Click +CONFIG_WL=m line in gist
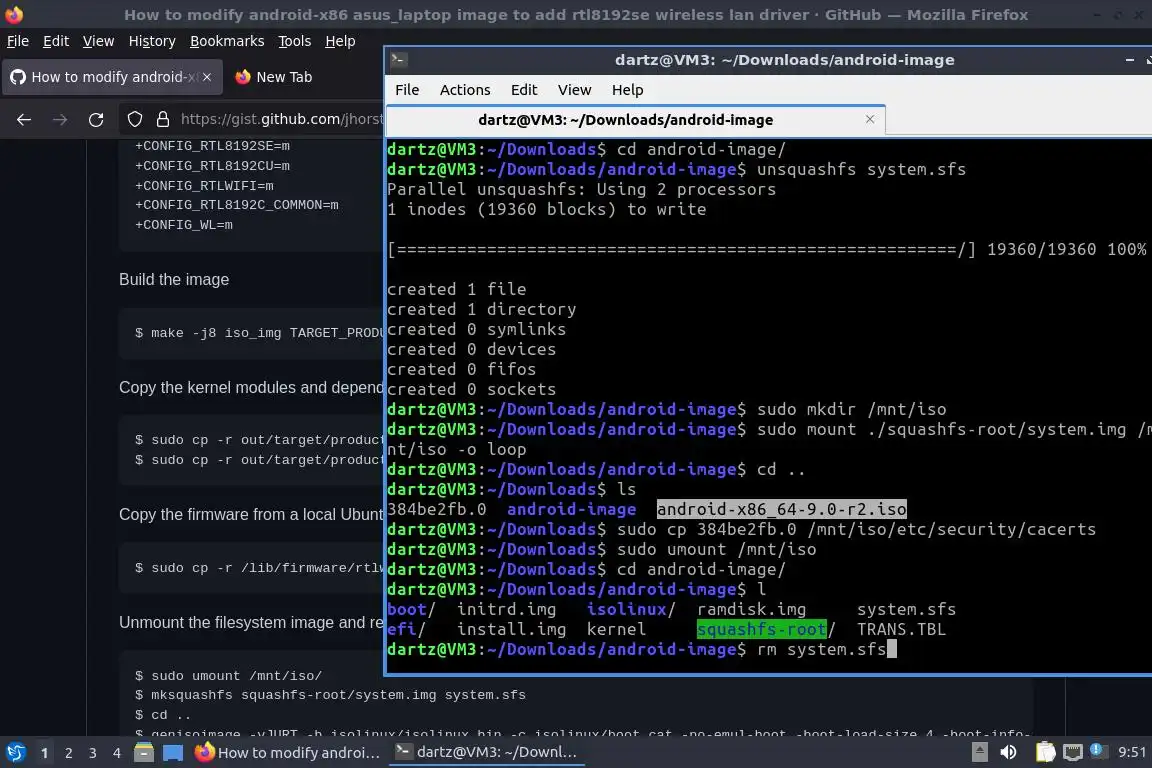The image size is (1152, 768). [184, 225]
